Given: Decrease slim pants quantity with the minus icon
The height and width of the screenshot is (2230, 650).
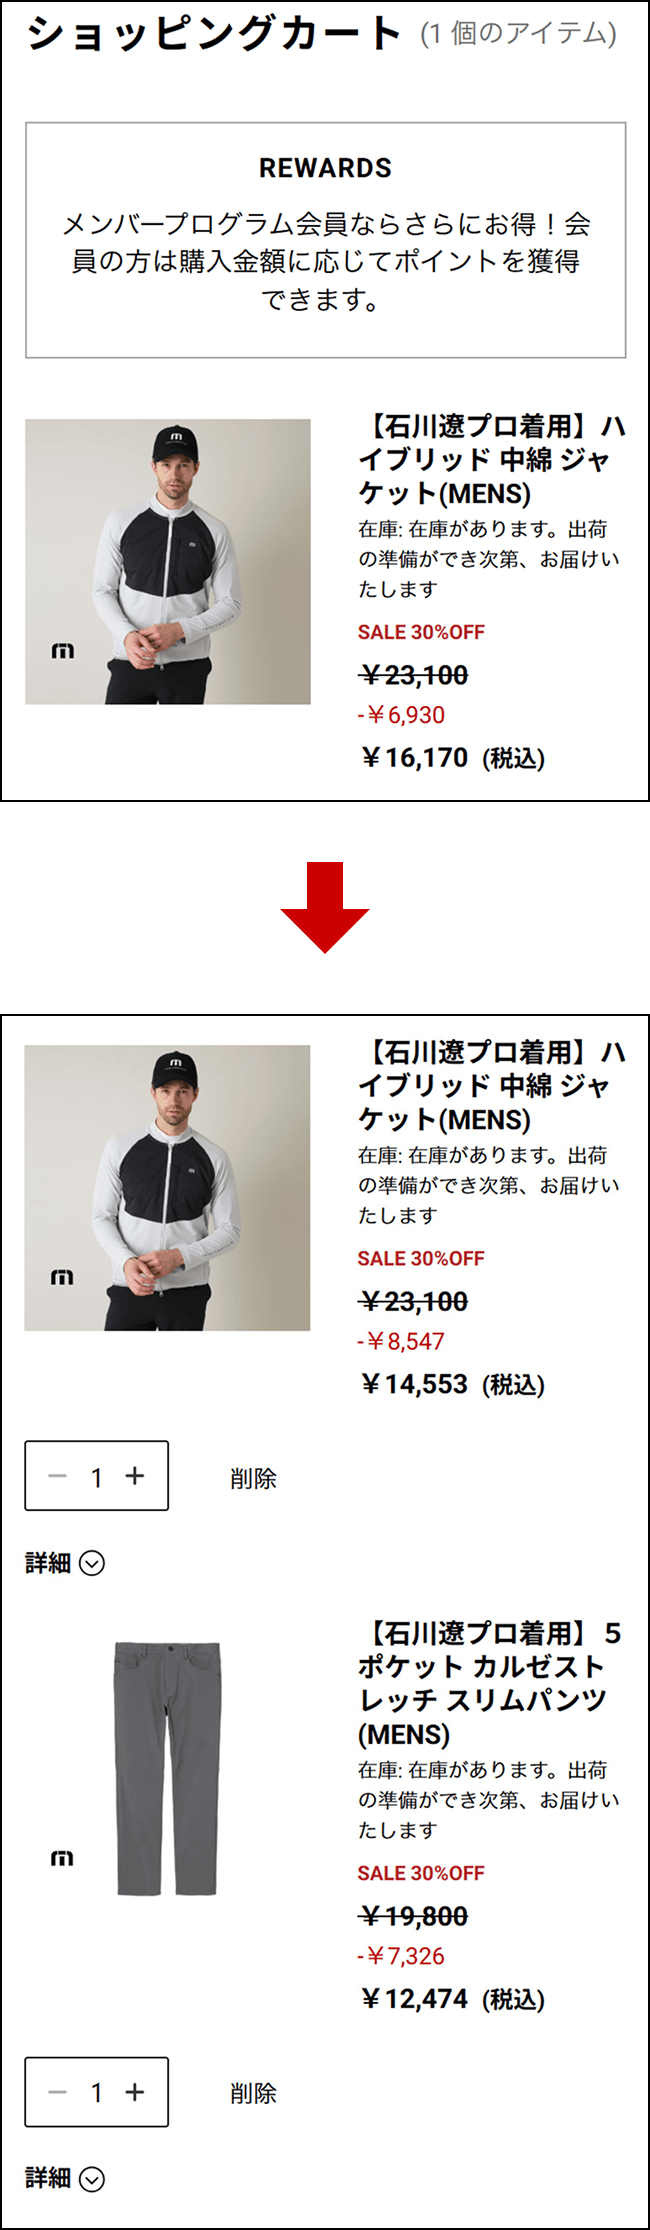Looking at the screenshot, I should coord(58,2092).
